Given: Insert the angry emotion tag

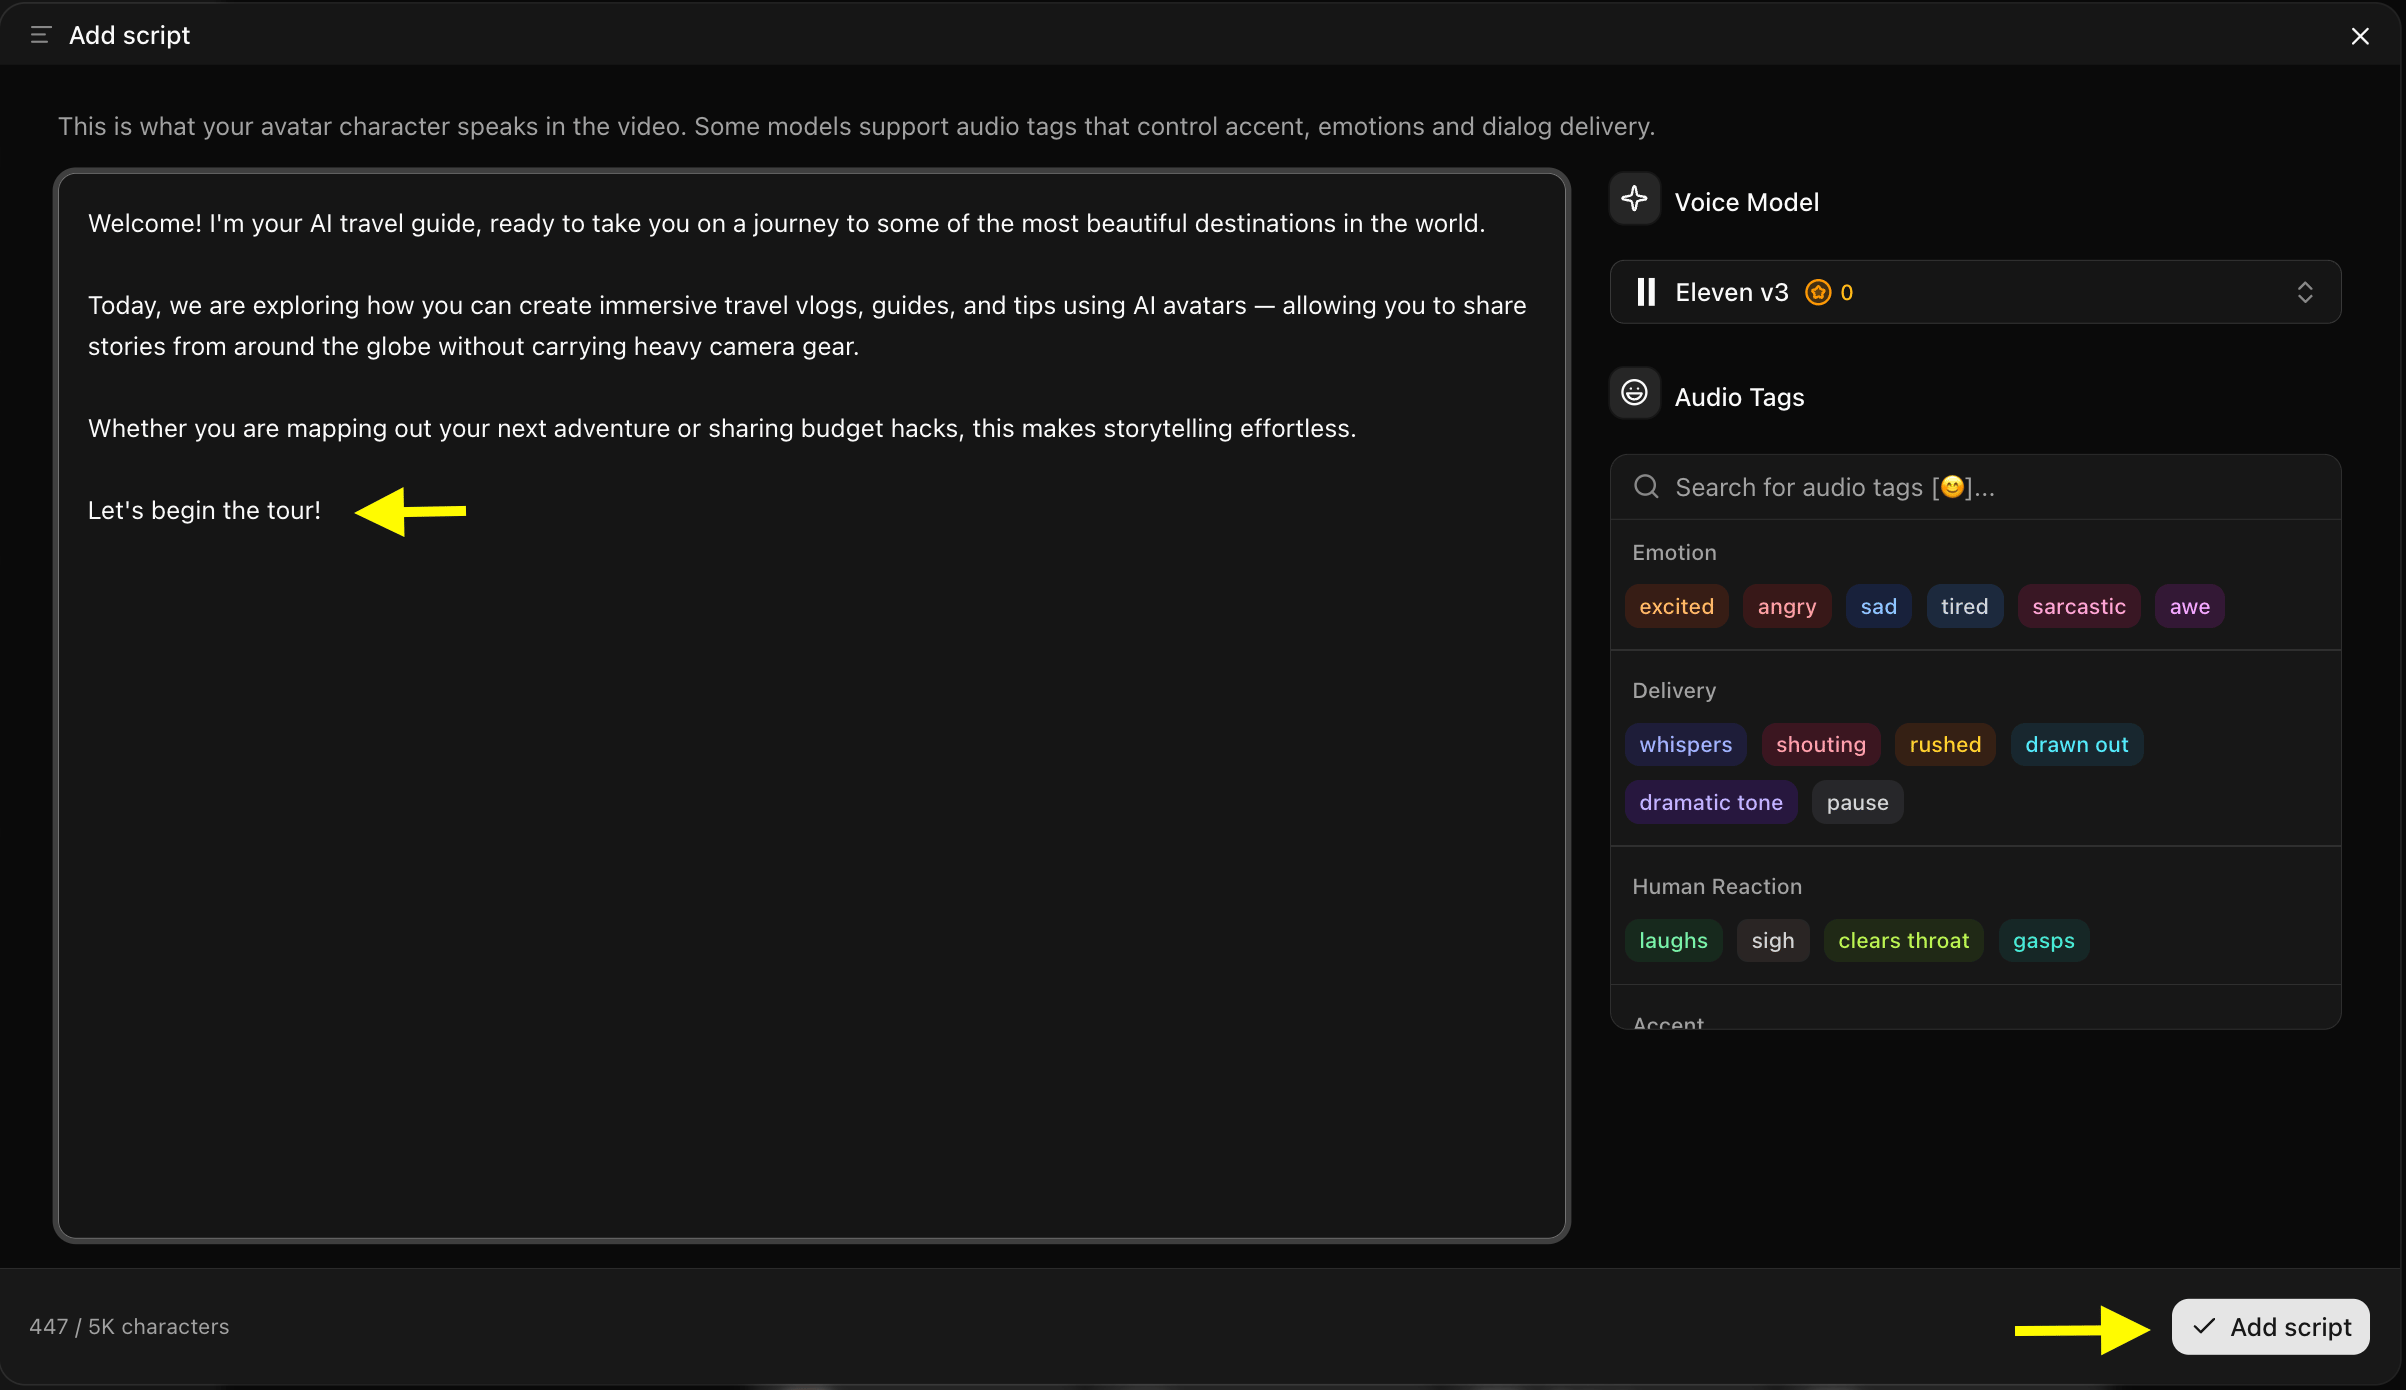Looking at the screenshot, I should coord(1787,606).
